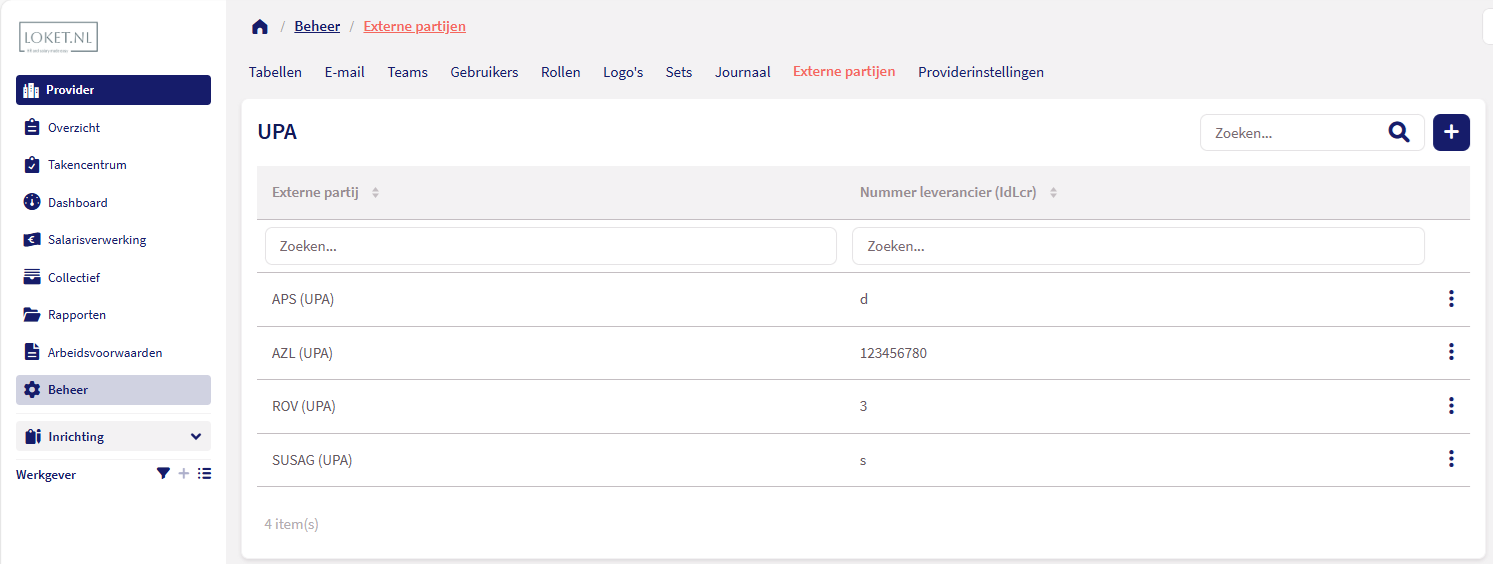Open Takencentrum from the sidebar
Screen dimensions: 1493x564
87,165
